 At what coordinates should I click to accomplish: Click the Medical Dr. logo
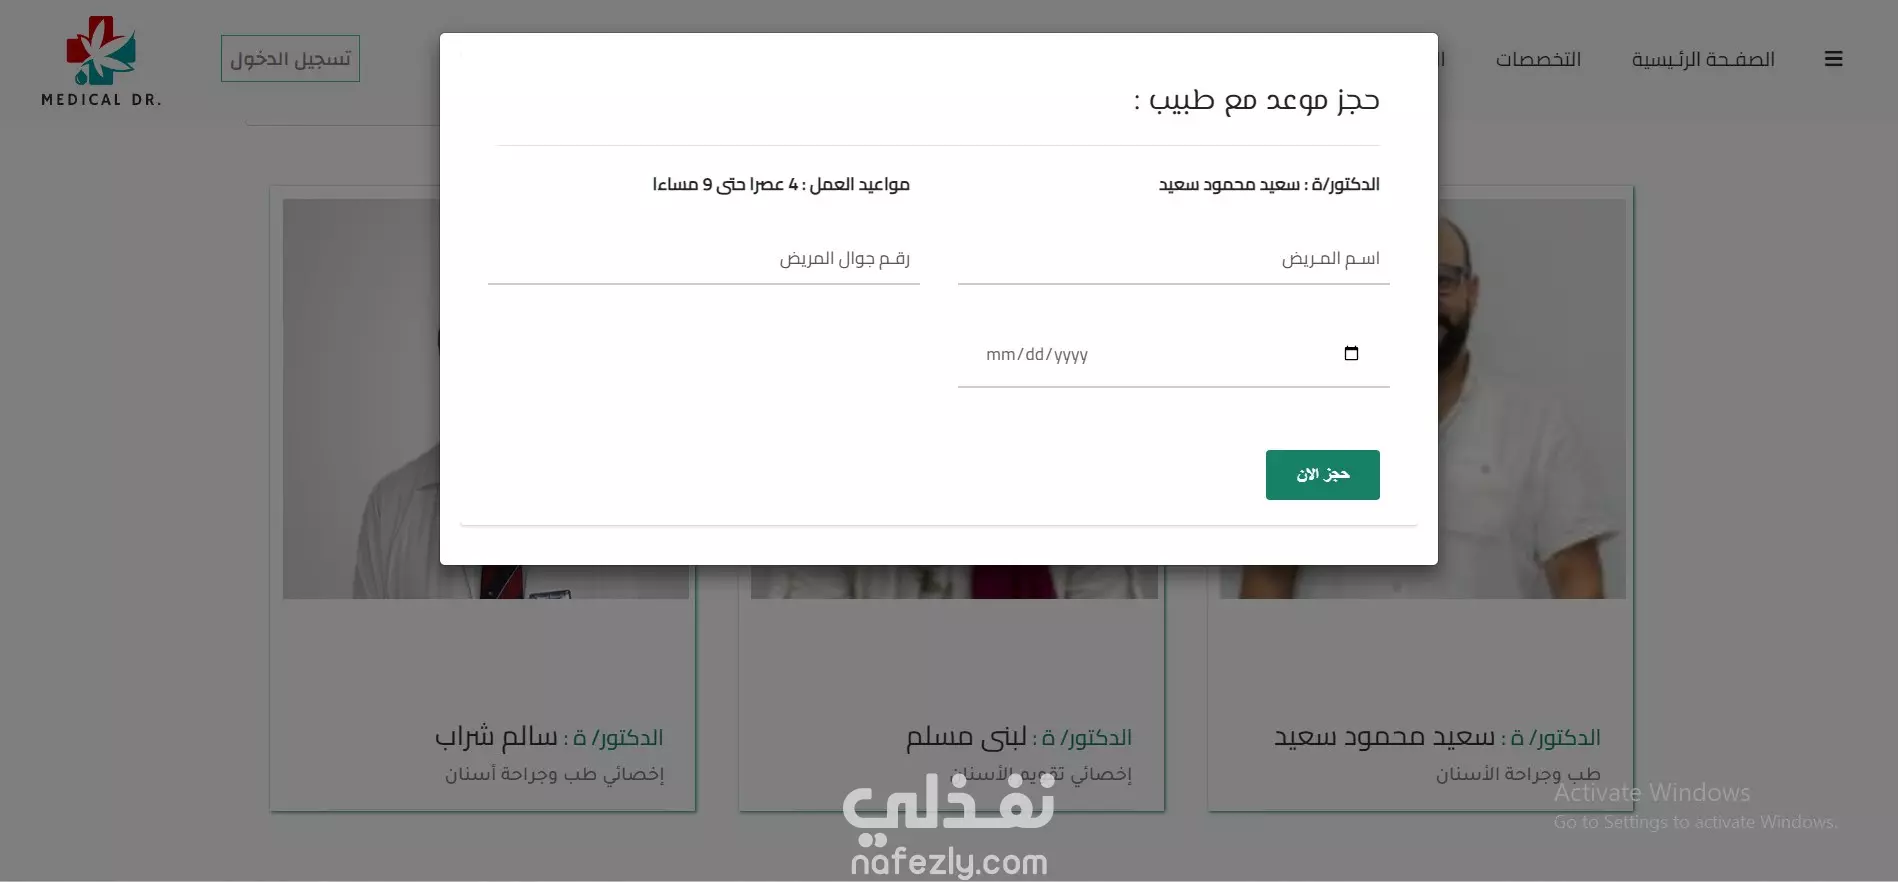(x=101, y=61)
